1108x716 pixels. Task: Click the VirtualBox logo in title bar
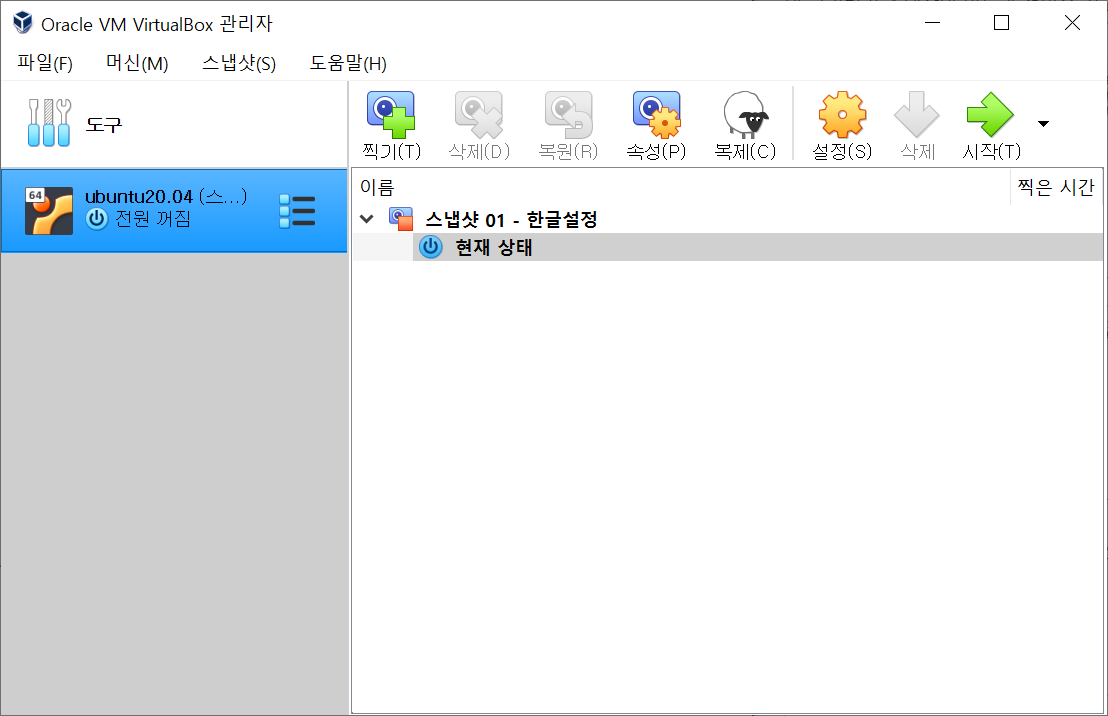point(23,23)
